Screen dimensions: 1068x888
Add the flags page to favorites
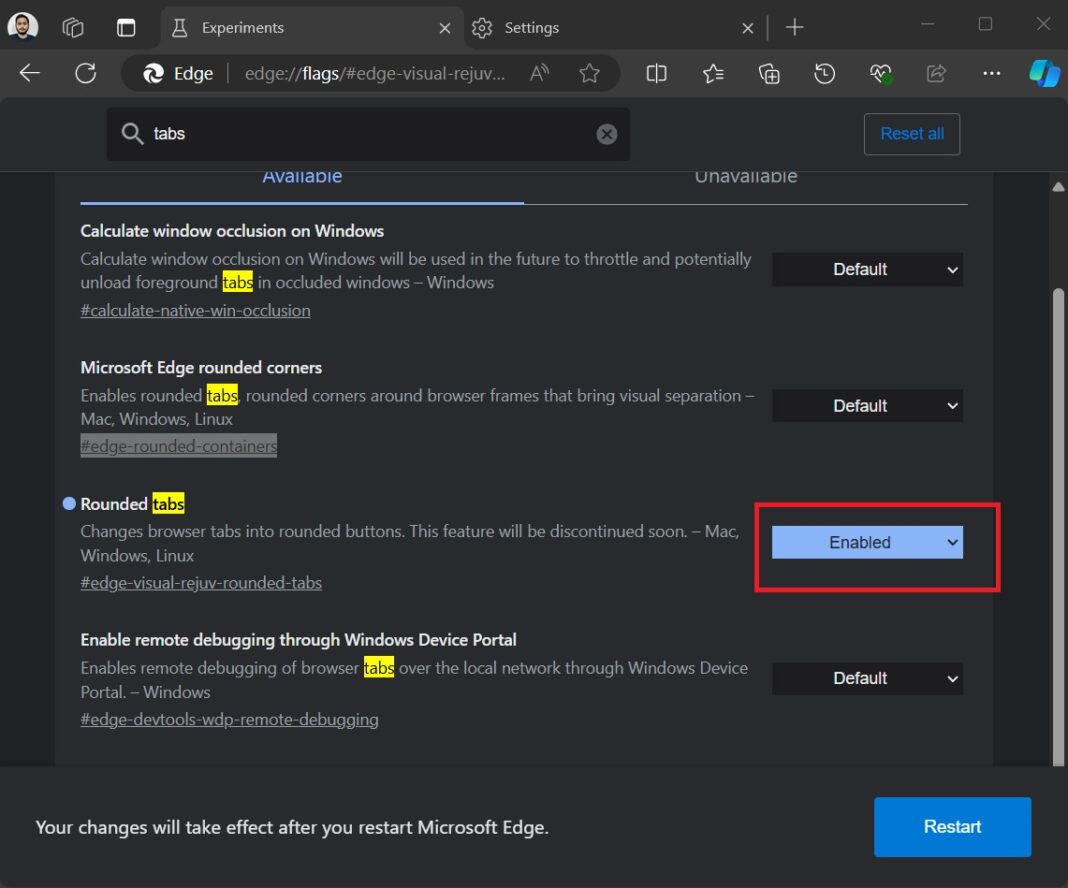(589, 72)
